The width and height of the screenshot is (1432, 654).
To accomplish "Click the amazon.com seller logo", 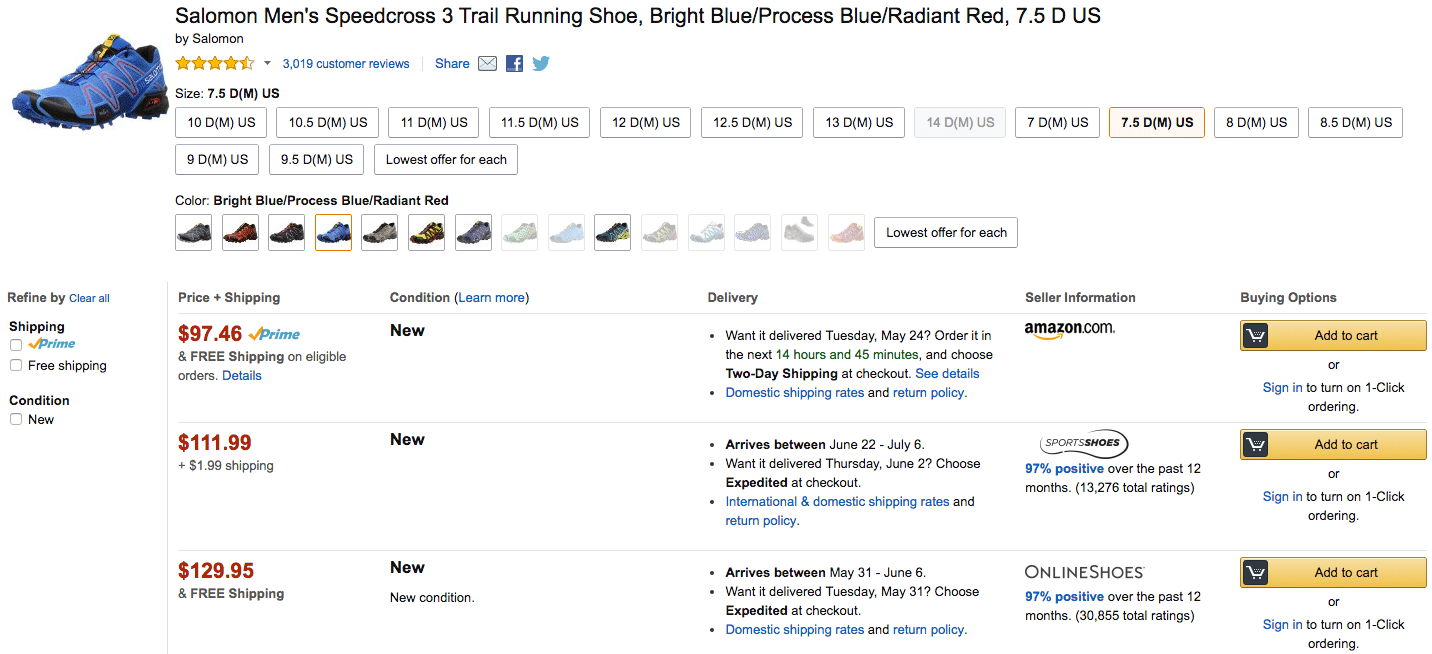I will pos(1070,330).
